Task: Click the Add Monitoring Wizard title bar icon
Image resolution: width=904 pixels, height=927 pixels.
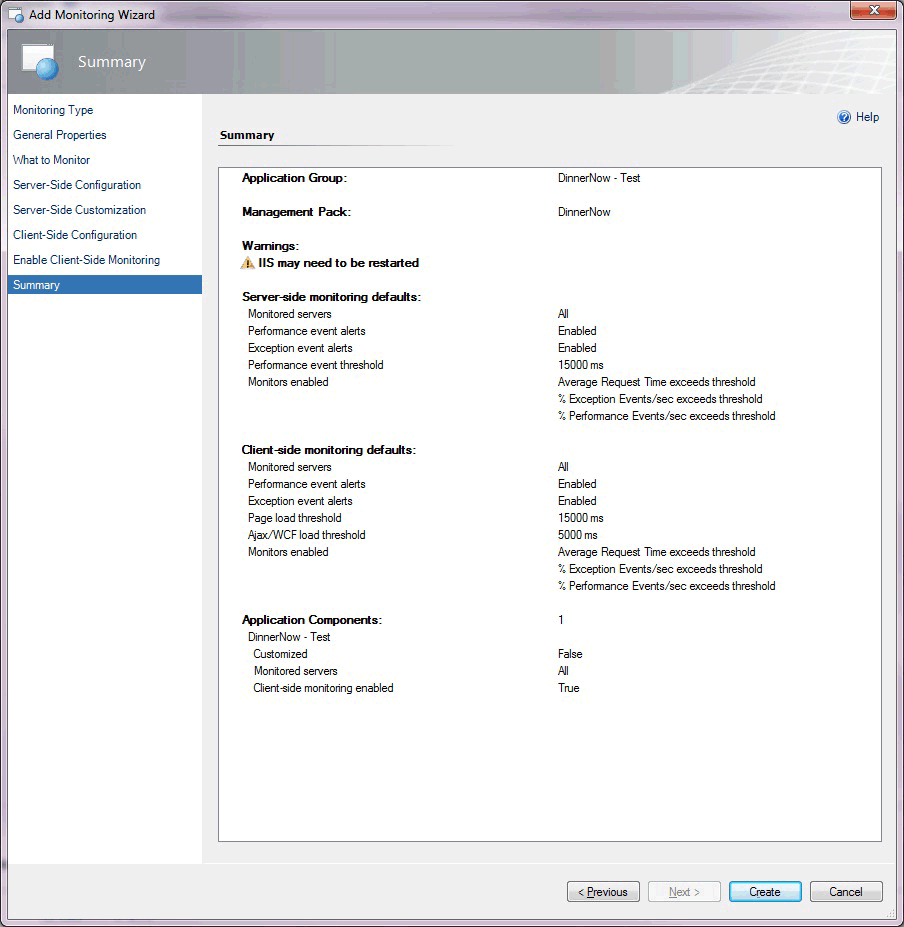Action: (x=13, y=14)
